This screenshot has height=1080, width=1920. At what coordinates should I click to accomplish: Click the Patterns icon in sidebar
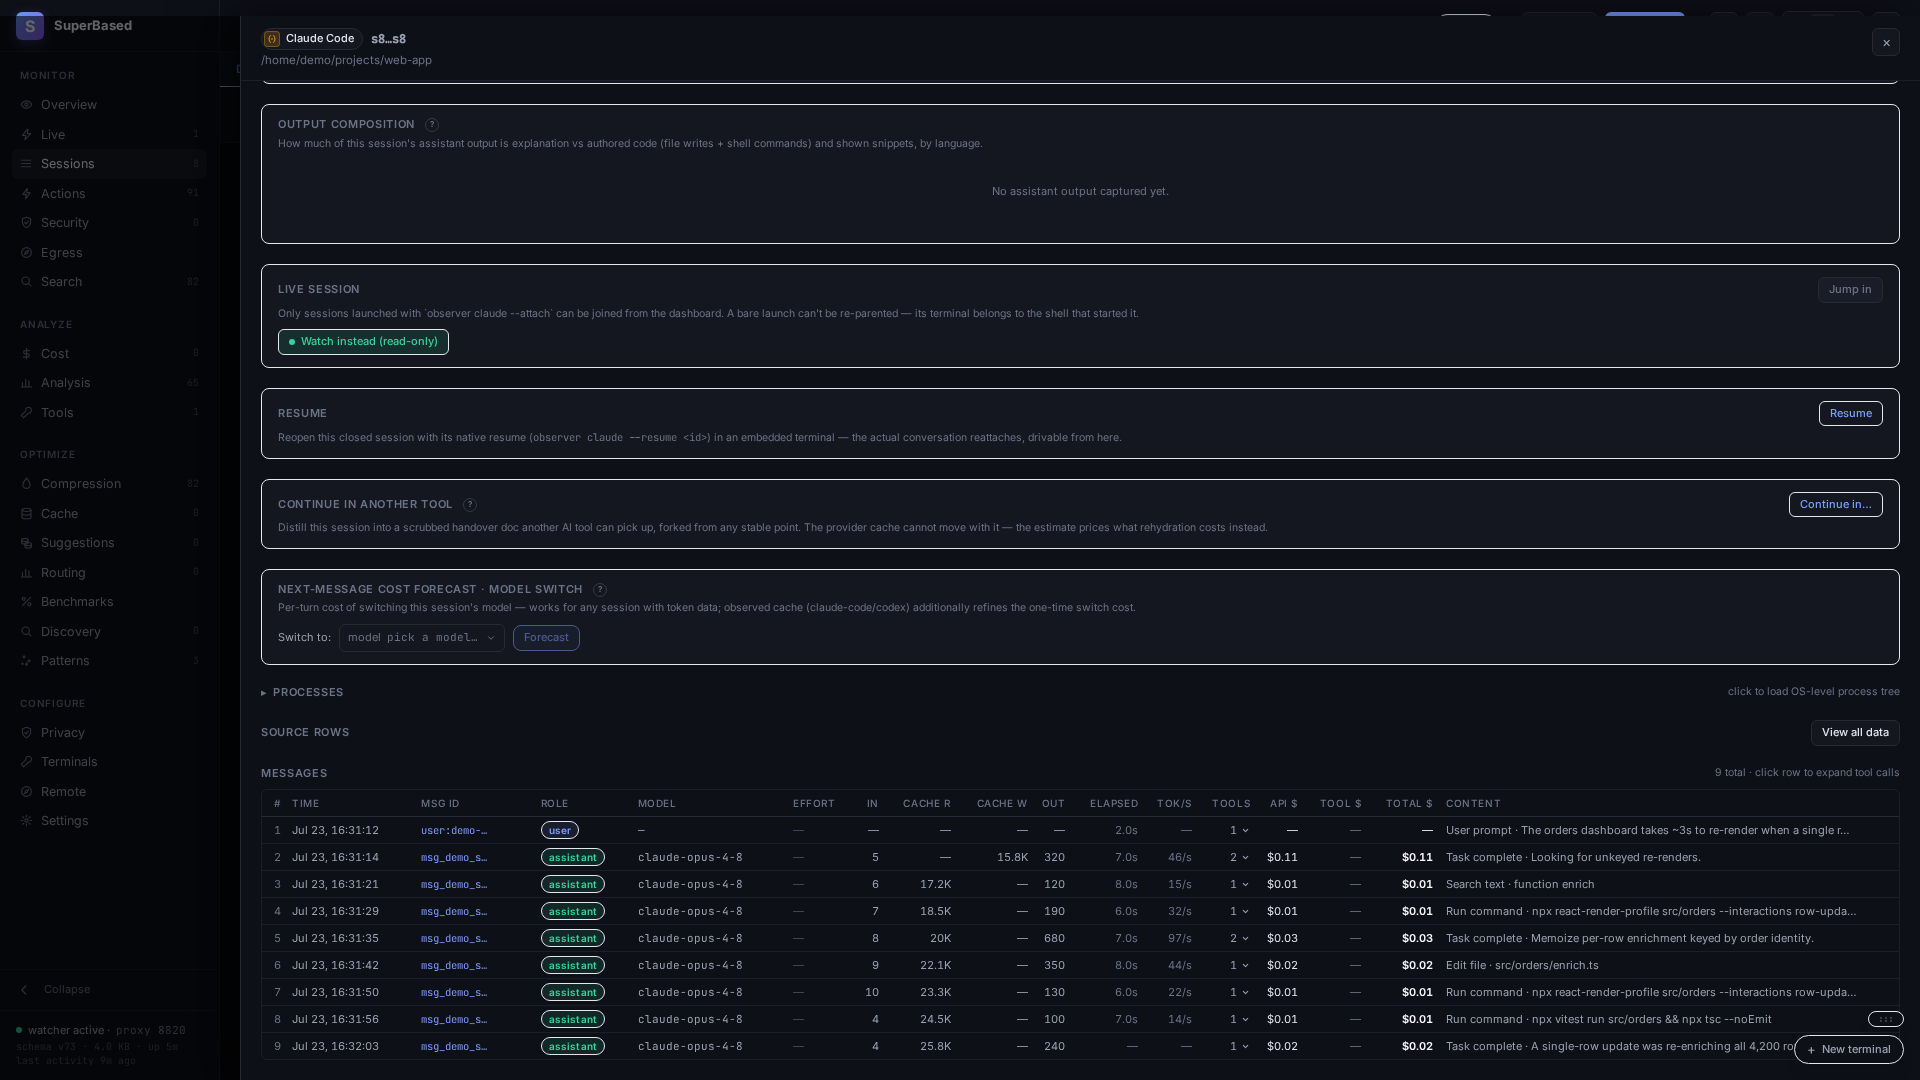point(27,661)
